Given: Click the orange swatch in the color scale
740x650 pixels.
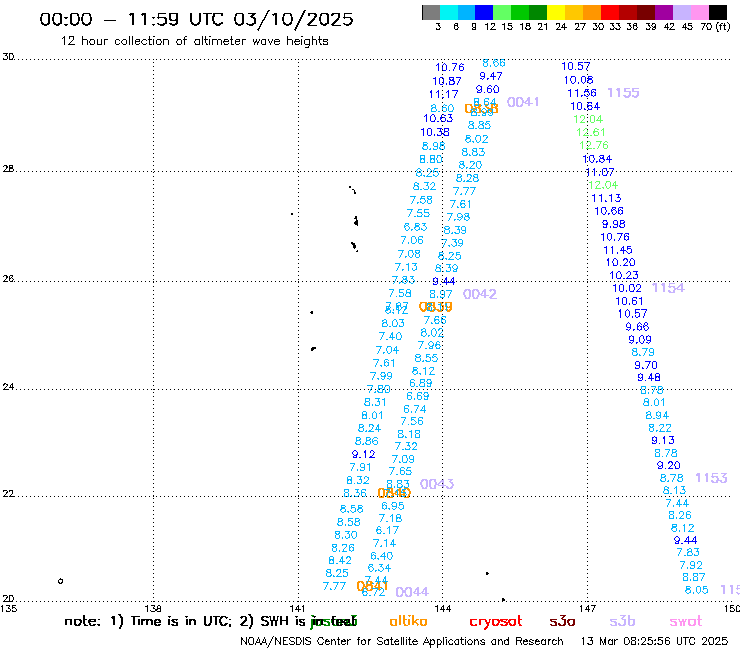Looking at the screenshot, I should tap(592, 12).
